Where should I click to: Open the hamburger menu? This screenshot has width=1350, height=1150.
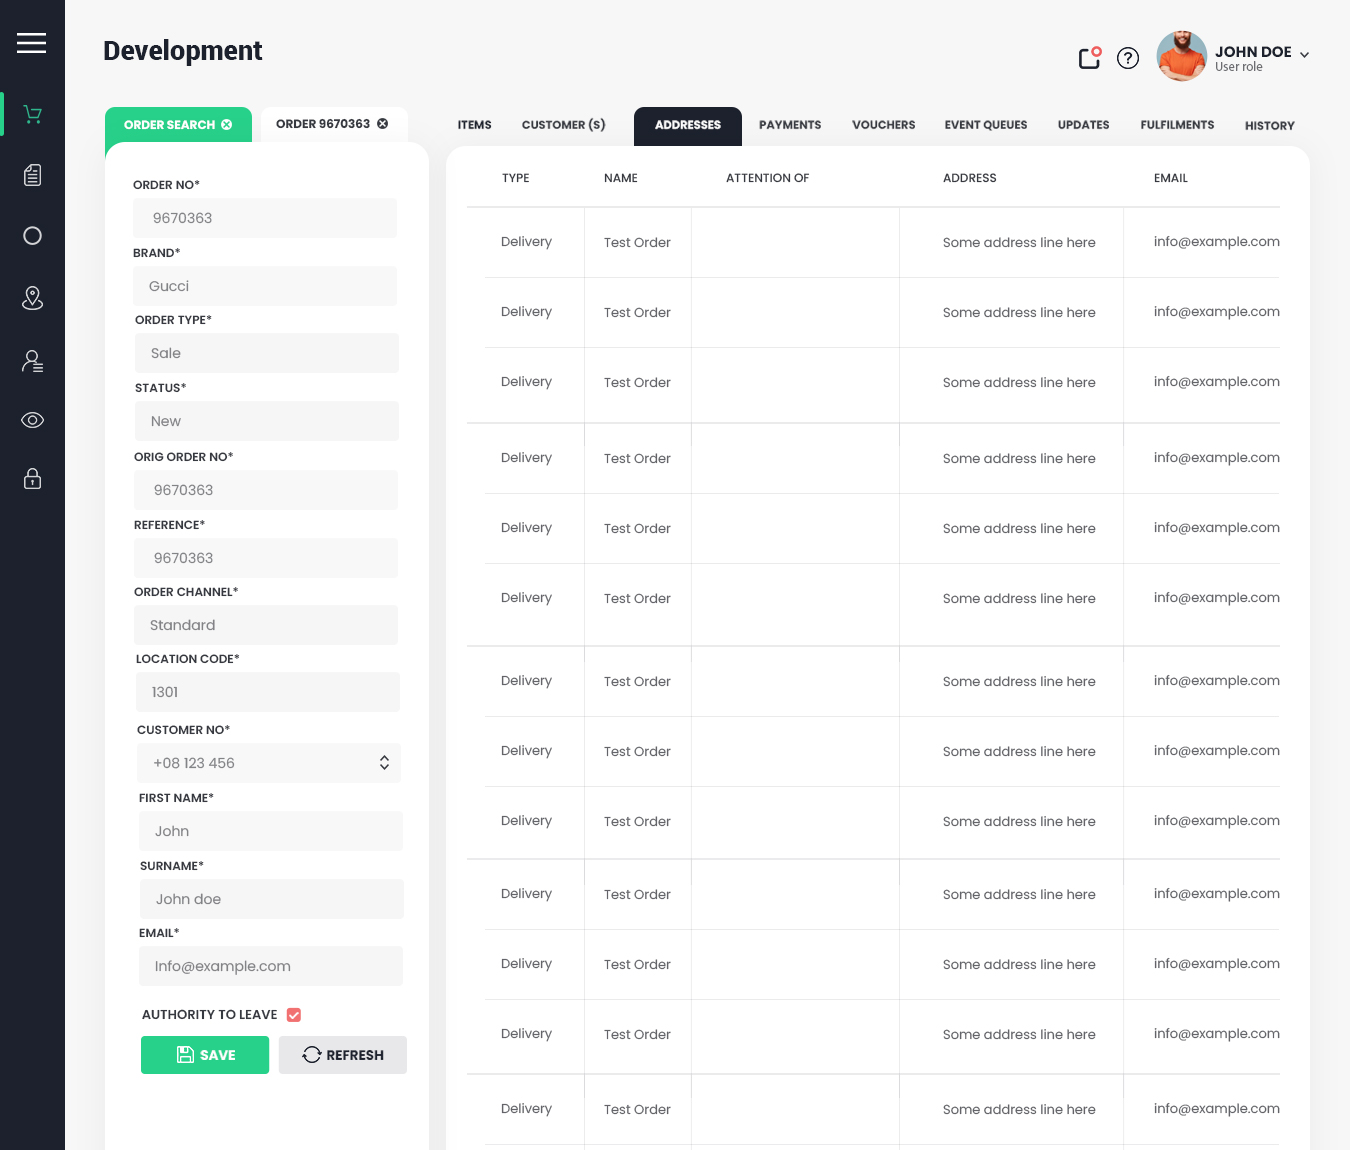pos(32,43)
